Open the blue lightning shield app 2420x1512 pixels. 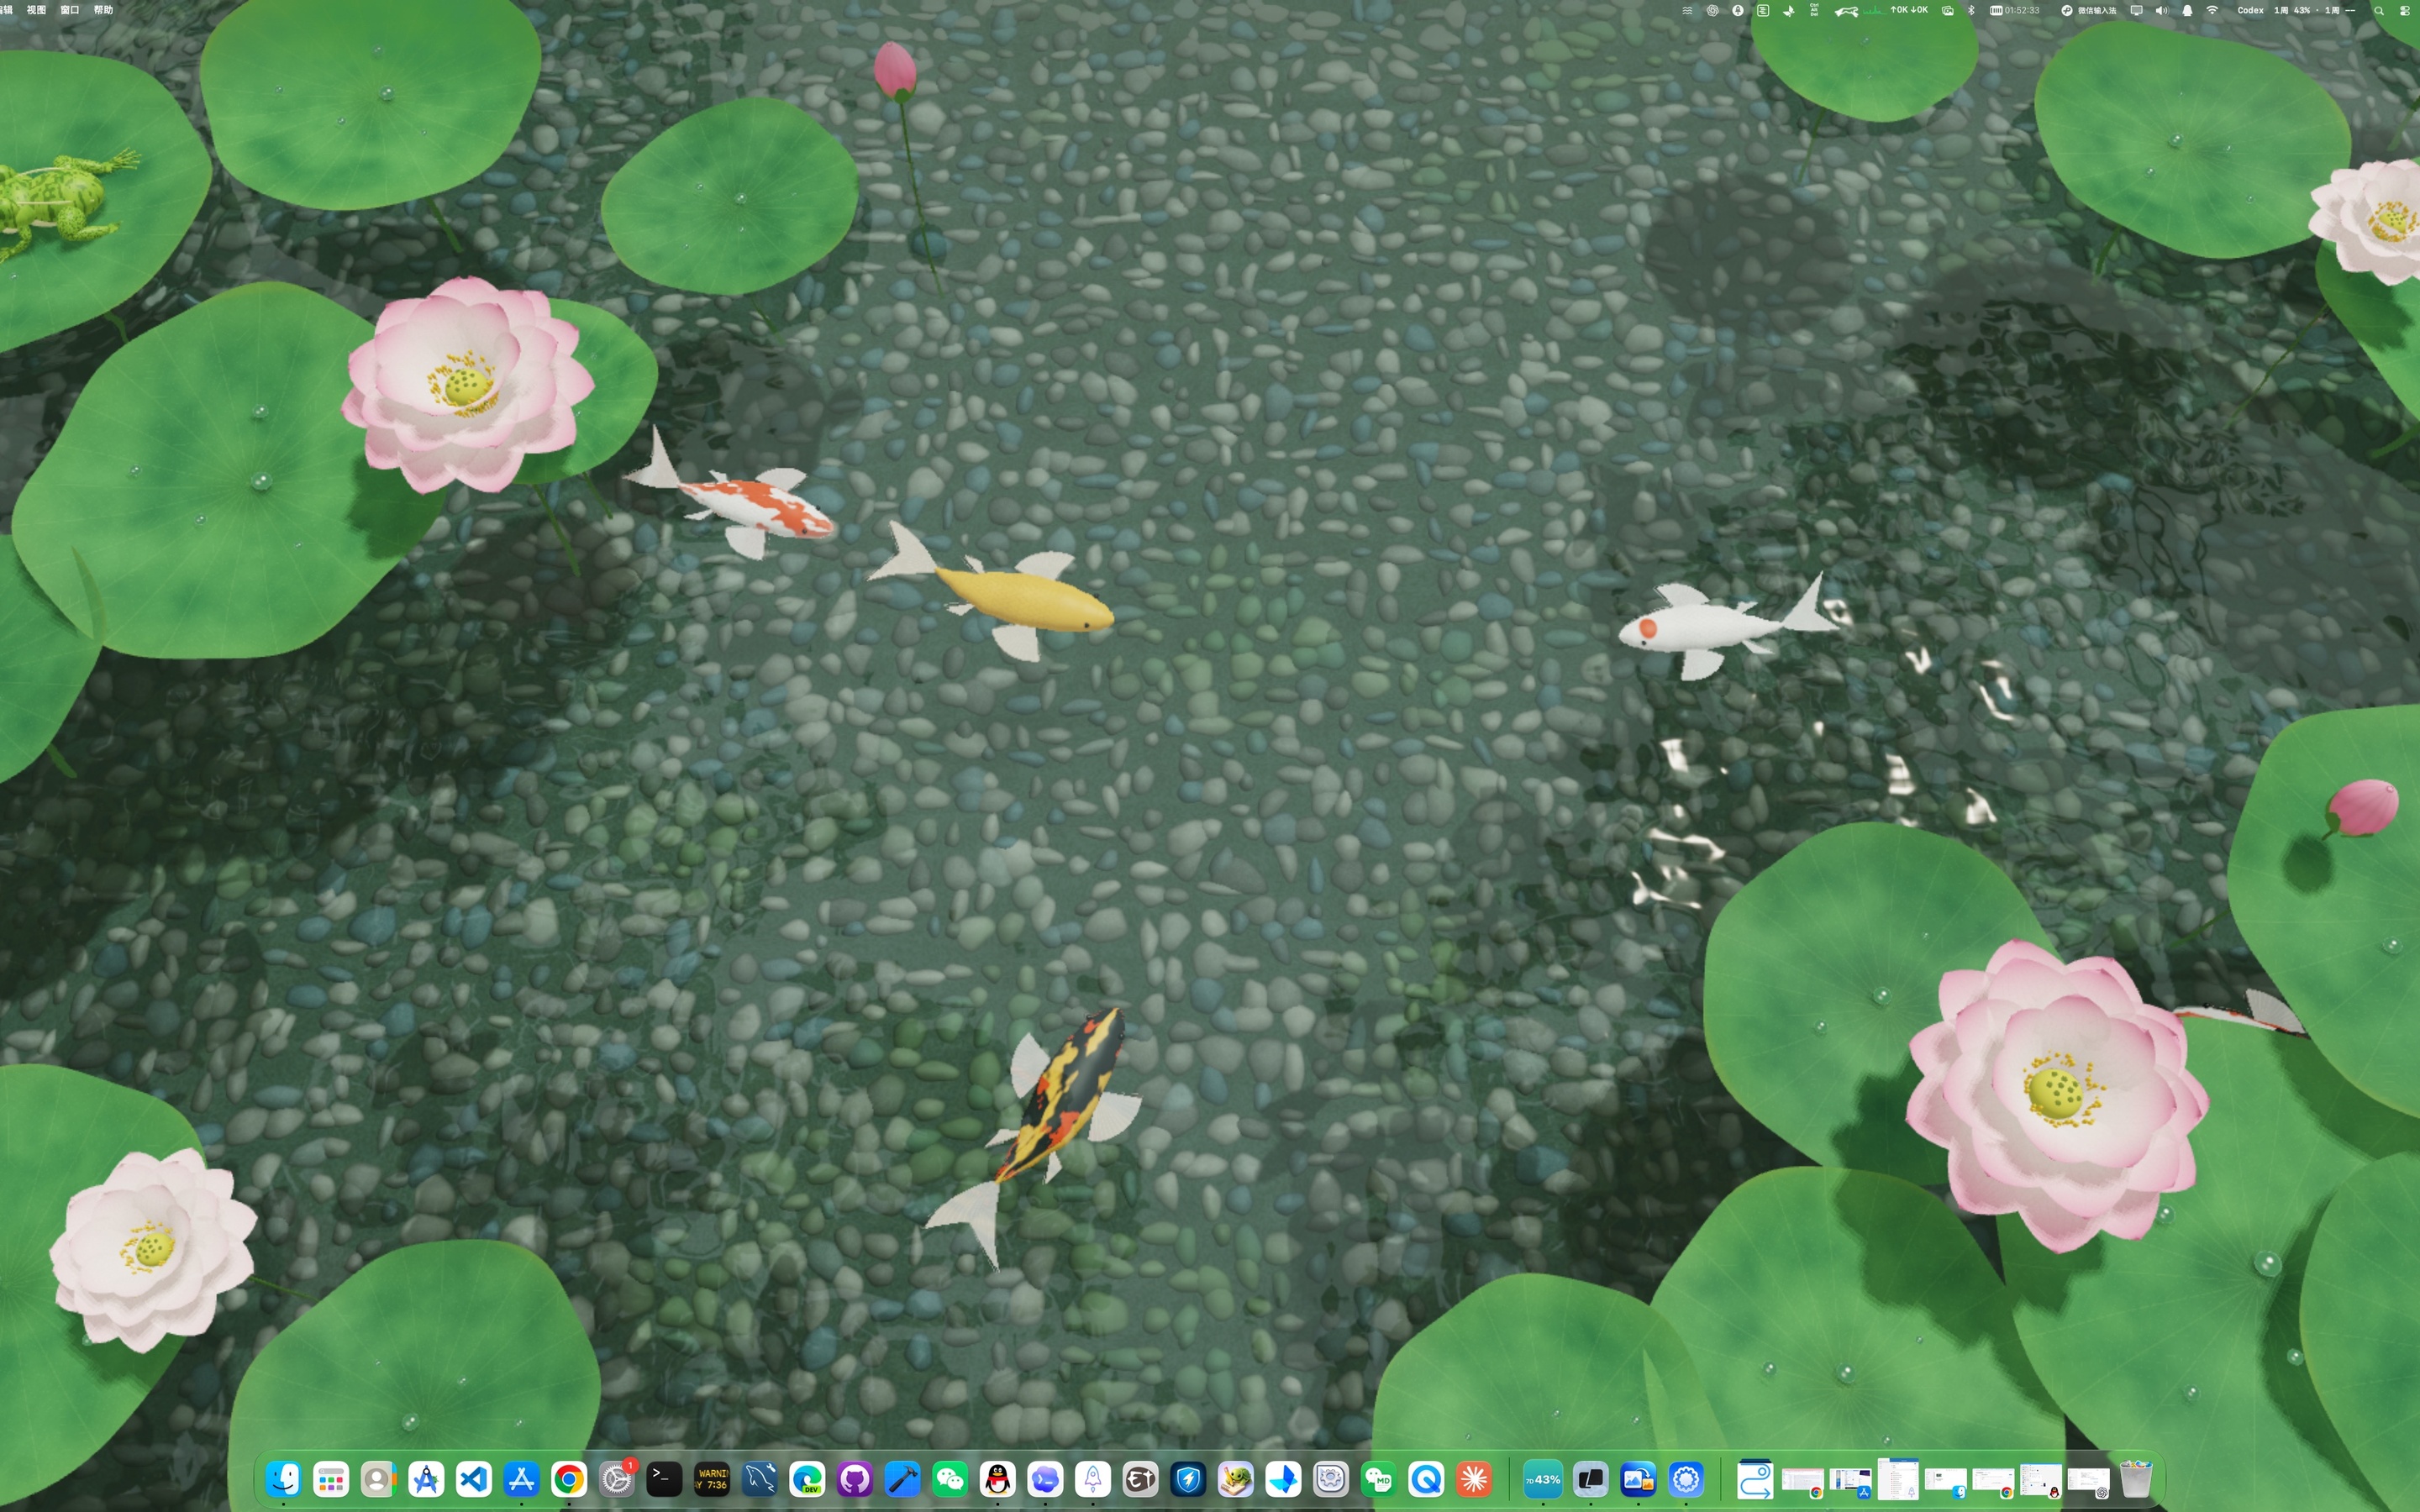point(1188,1478)
